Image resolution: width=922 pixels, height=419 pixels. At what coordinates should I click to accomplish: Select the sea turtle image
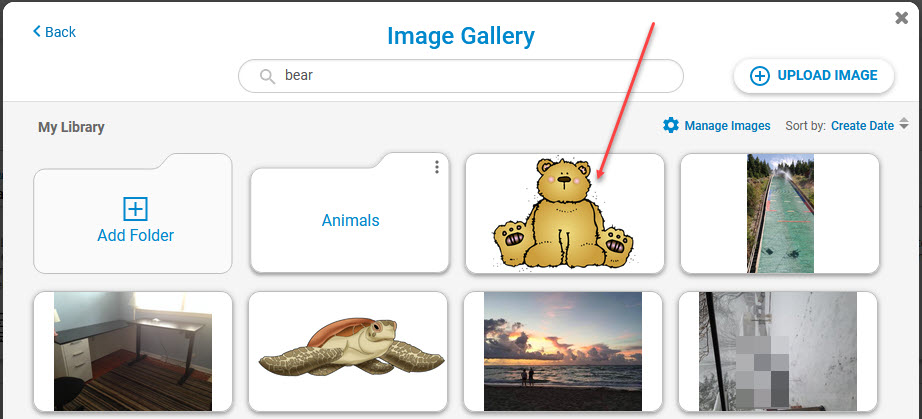point(347,350)
